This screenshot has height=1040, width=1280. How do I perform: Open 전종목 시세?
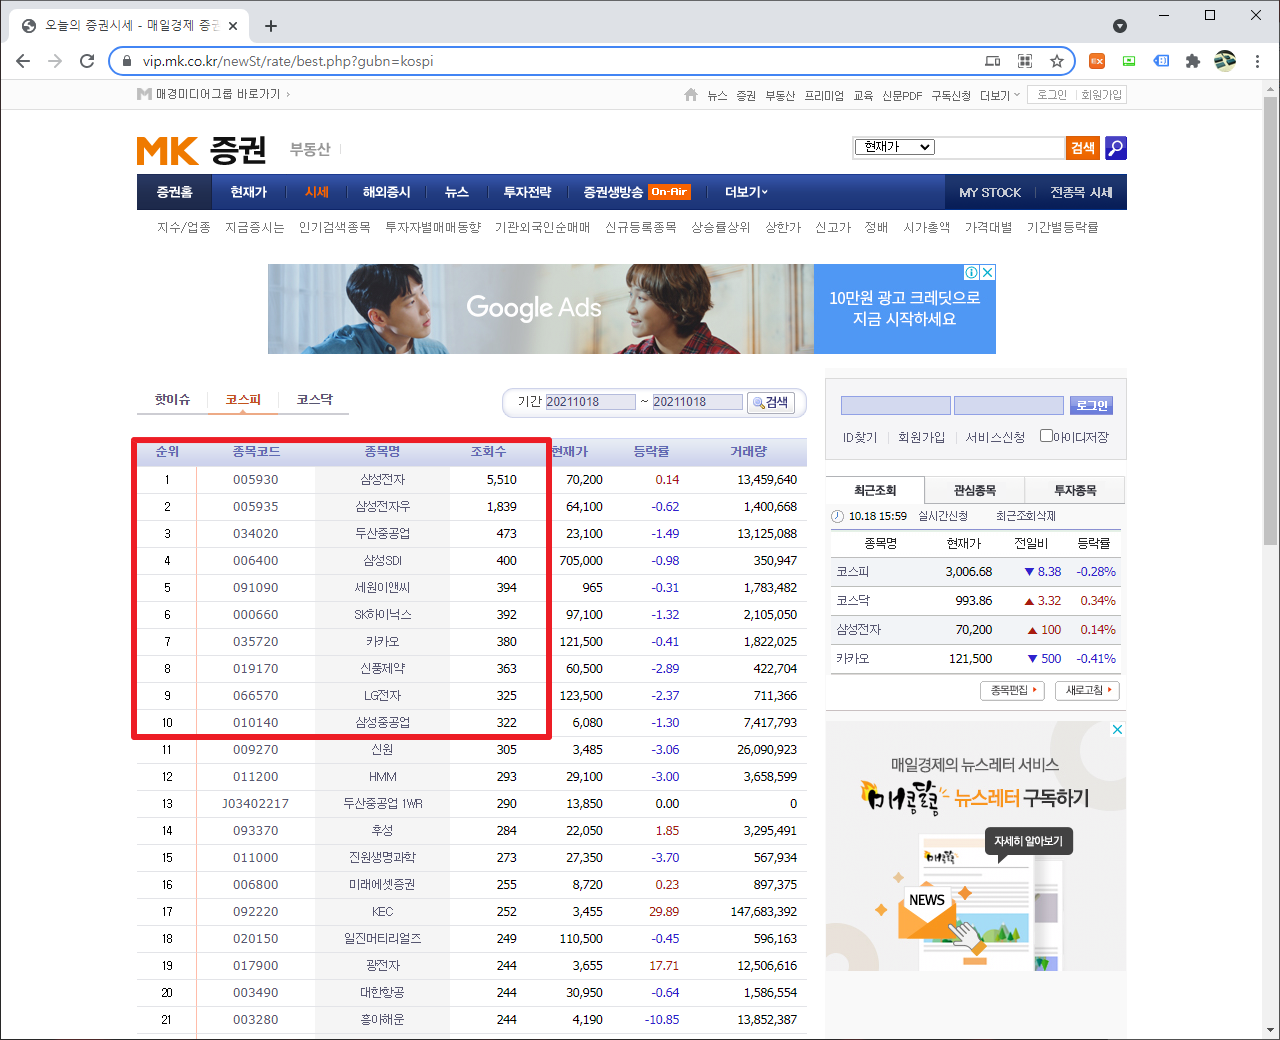[1081, 192]
